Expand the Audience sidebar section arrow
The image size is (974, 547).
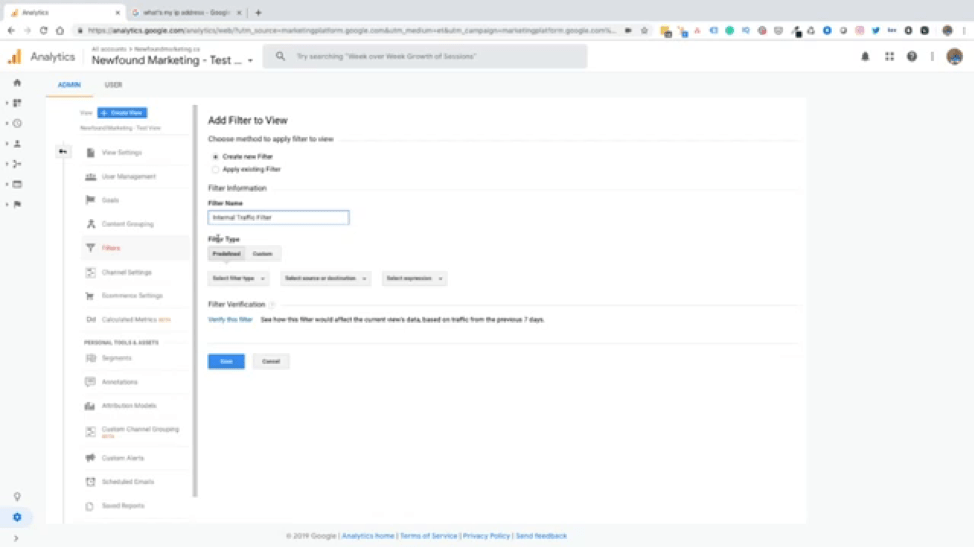[7, 144]
